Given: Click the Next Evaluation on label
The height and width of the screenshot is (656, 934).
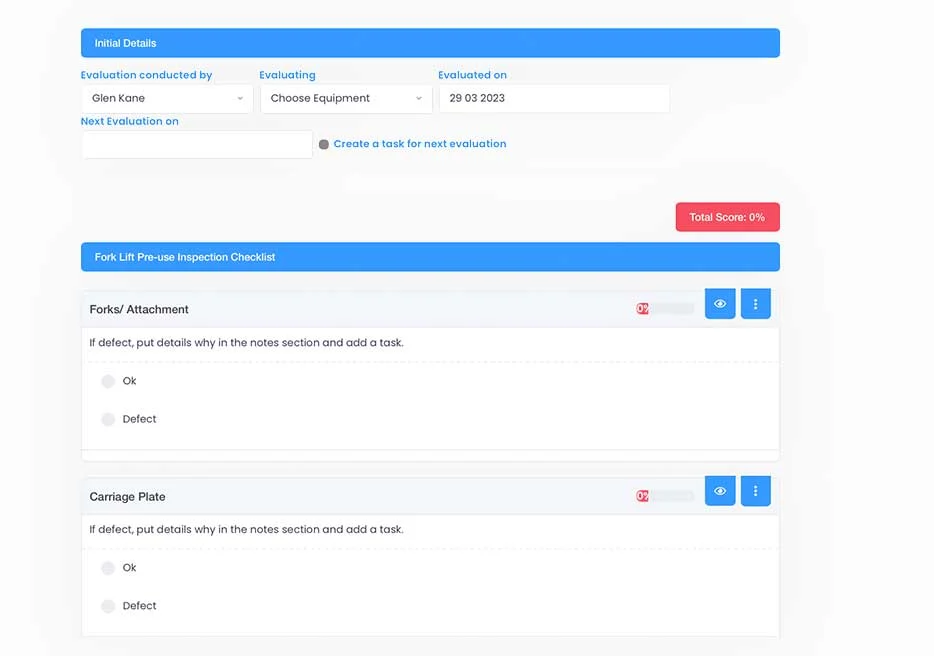Looking at the screenshot, I should (x=130, y=121).
